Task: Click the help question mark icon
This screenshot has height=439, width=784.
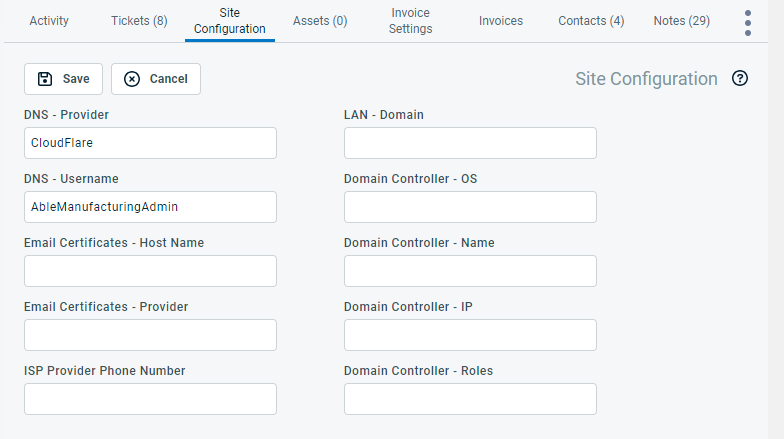Action: coord(740,79)
